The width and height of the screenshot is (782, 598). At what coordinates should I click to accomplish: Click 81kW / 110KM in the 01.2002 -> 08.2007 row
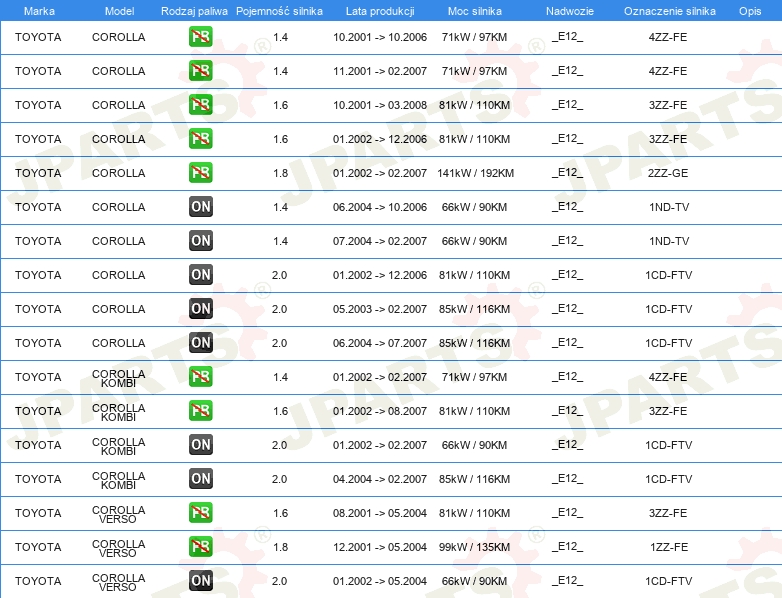[x=474, y=411]
